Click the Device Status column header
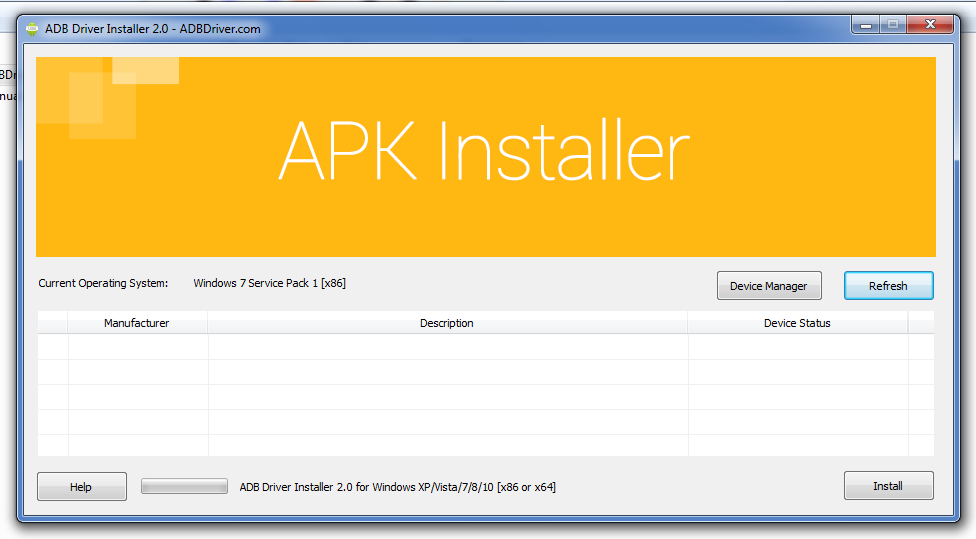This screenshot has height=539, width=976. tap(797, 323)
